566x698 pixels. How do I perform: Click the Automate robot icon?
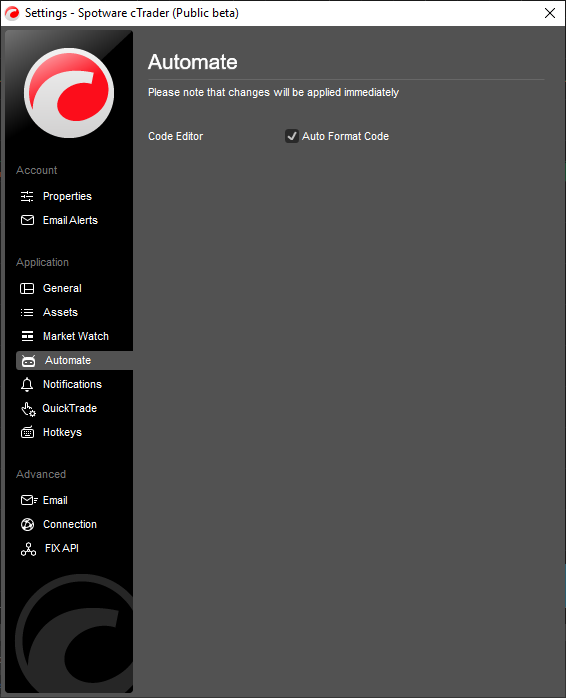click(x=29, y=361)
